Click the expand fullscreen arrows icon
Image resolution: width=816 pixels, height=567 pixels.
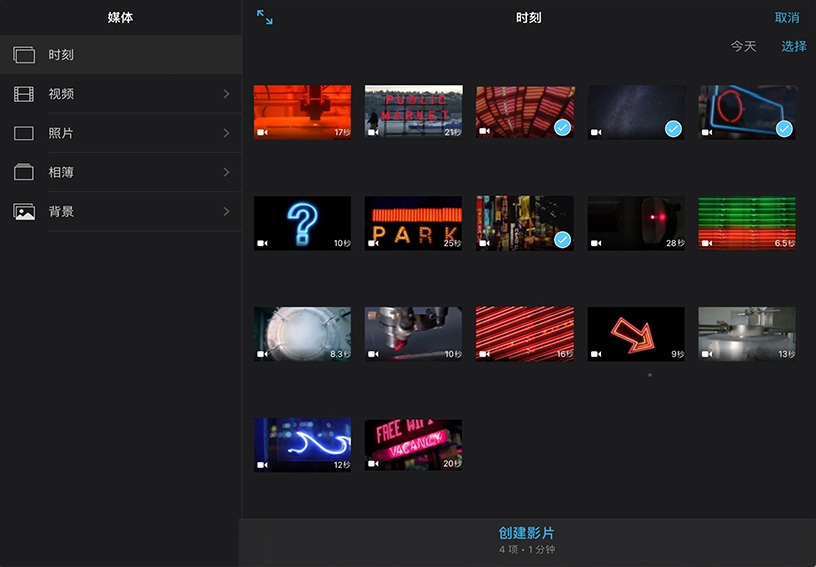pos(264,17)
